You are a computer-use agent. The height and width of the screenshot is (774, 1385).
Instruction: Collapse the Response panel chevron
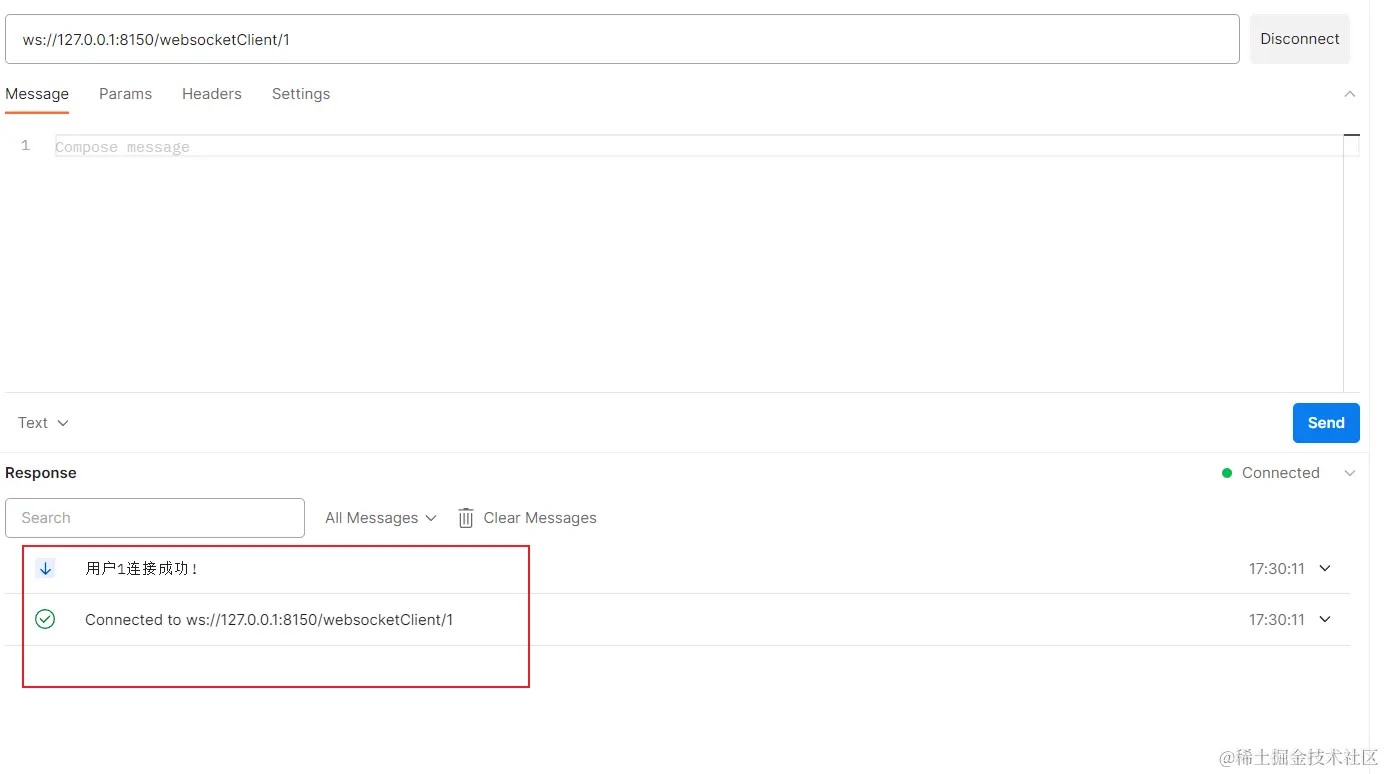[1350, 473]
